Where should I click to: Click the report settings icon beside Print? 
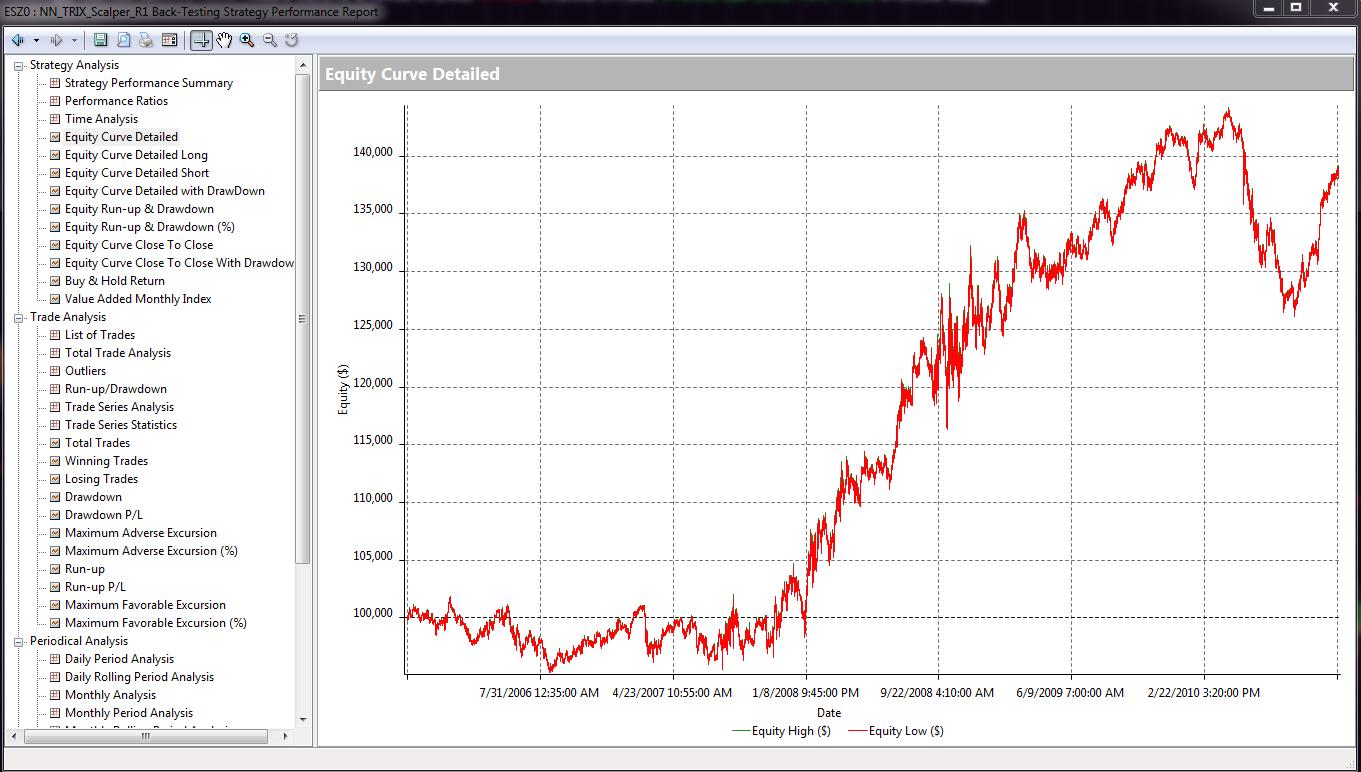click(x=169, y=40)
